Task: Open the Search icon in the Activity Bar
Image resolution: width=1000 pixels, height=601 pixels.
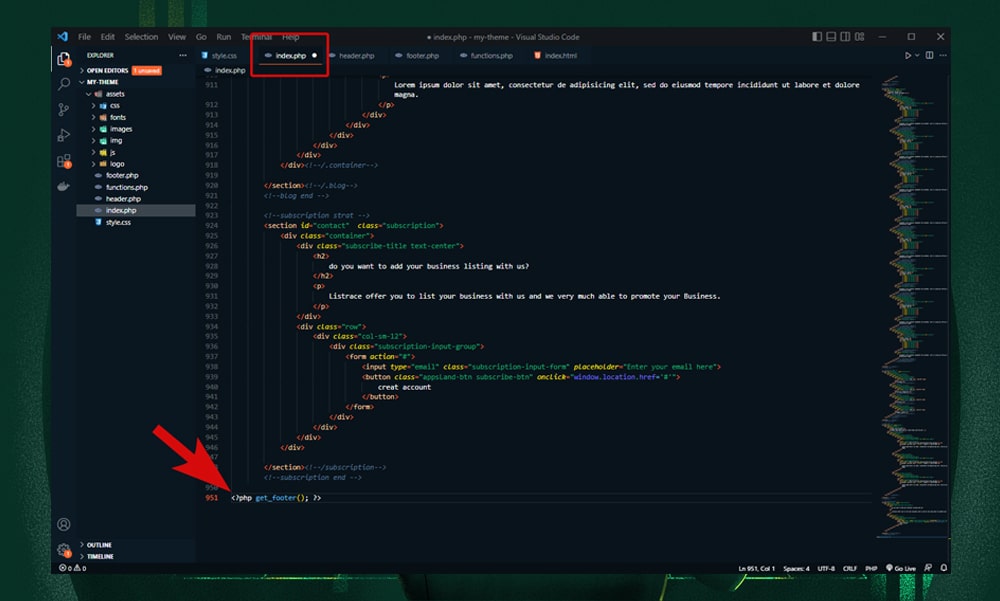Action: pyautogui.click(x=62, y=84)
